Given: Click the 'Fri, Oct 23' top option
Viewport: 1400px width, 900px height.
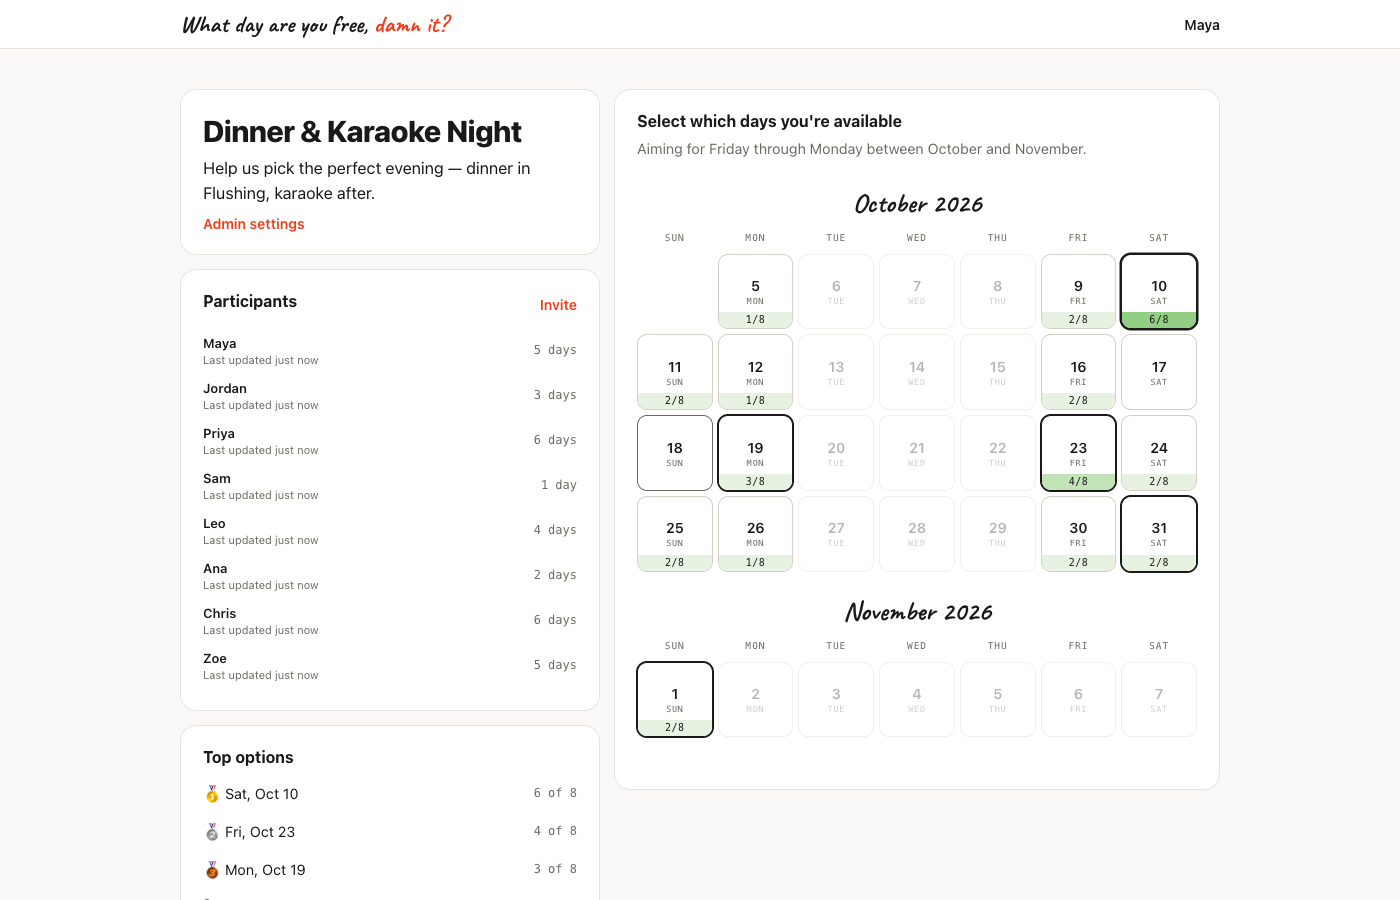Looking at the screenshot, I should [x=390, y=832].
